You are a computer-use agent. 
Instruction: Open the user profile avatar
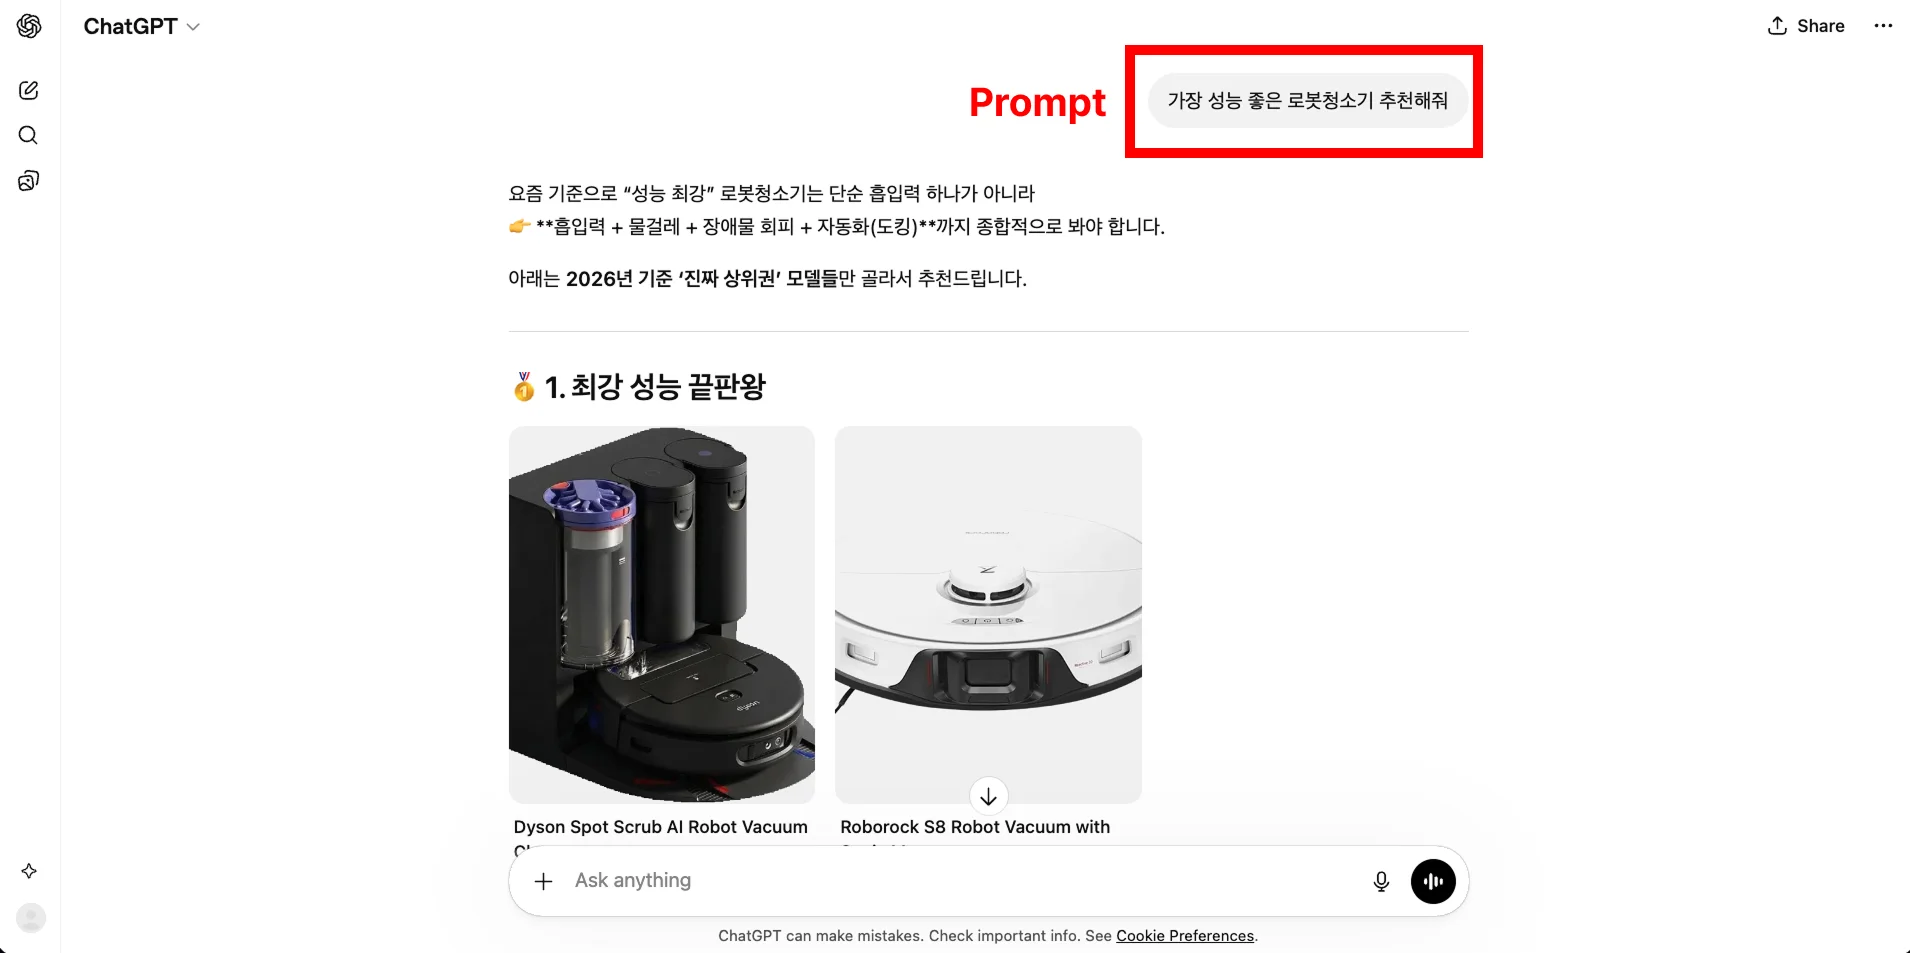(x=31, y=917)
